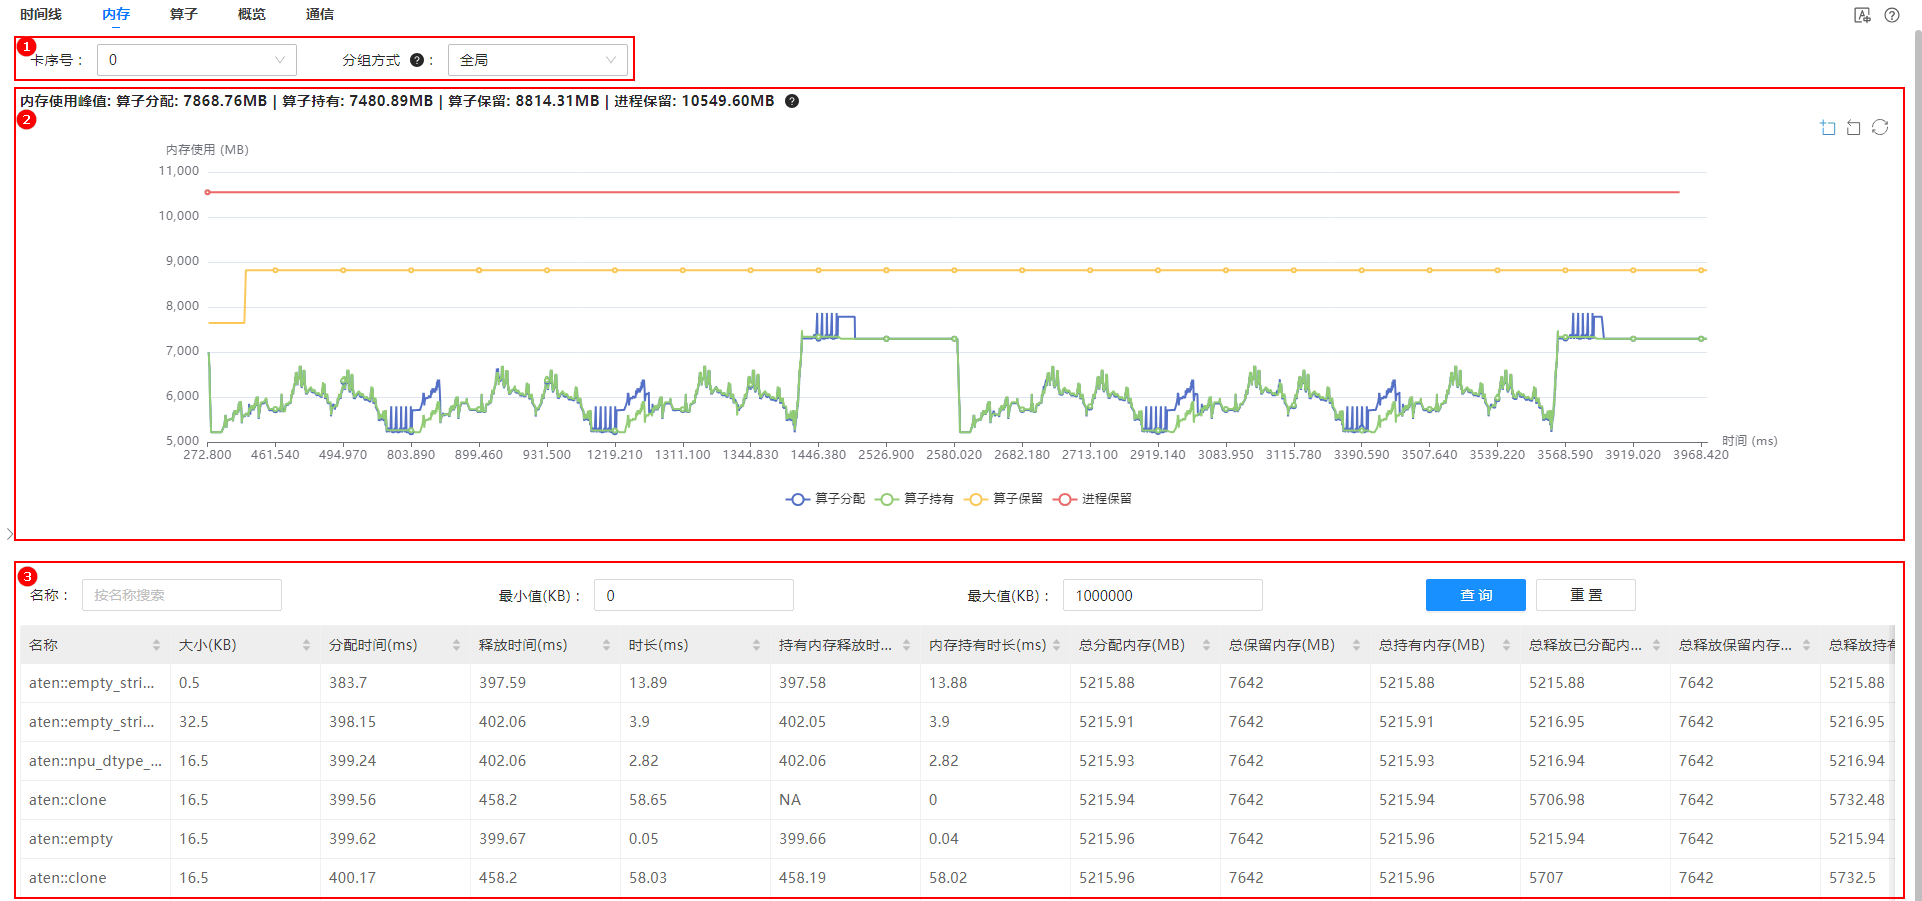Expand the collapsed left side panel arrow
This screenshot has height=901, width=1922.
click(x=9, y=534)
